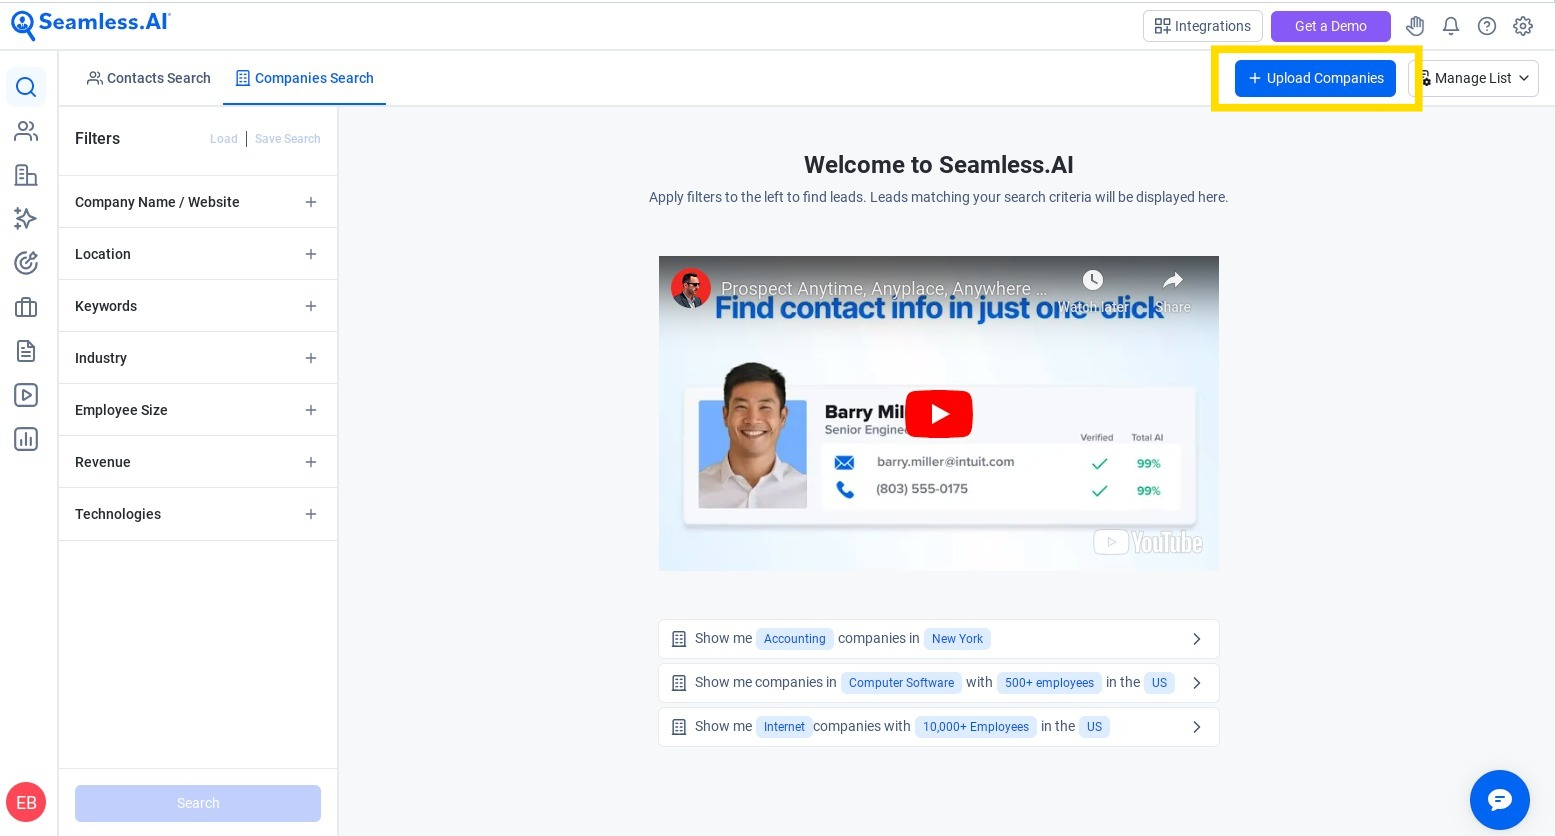
Task: Click the Upload Companies button
Action: 1315,78
